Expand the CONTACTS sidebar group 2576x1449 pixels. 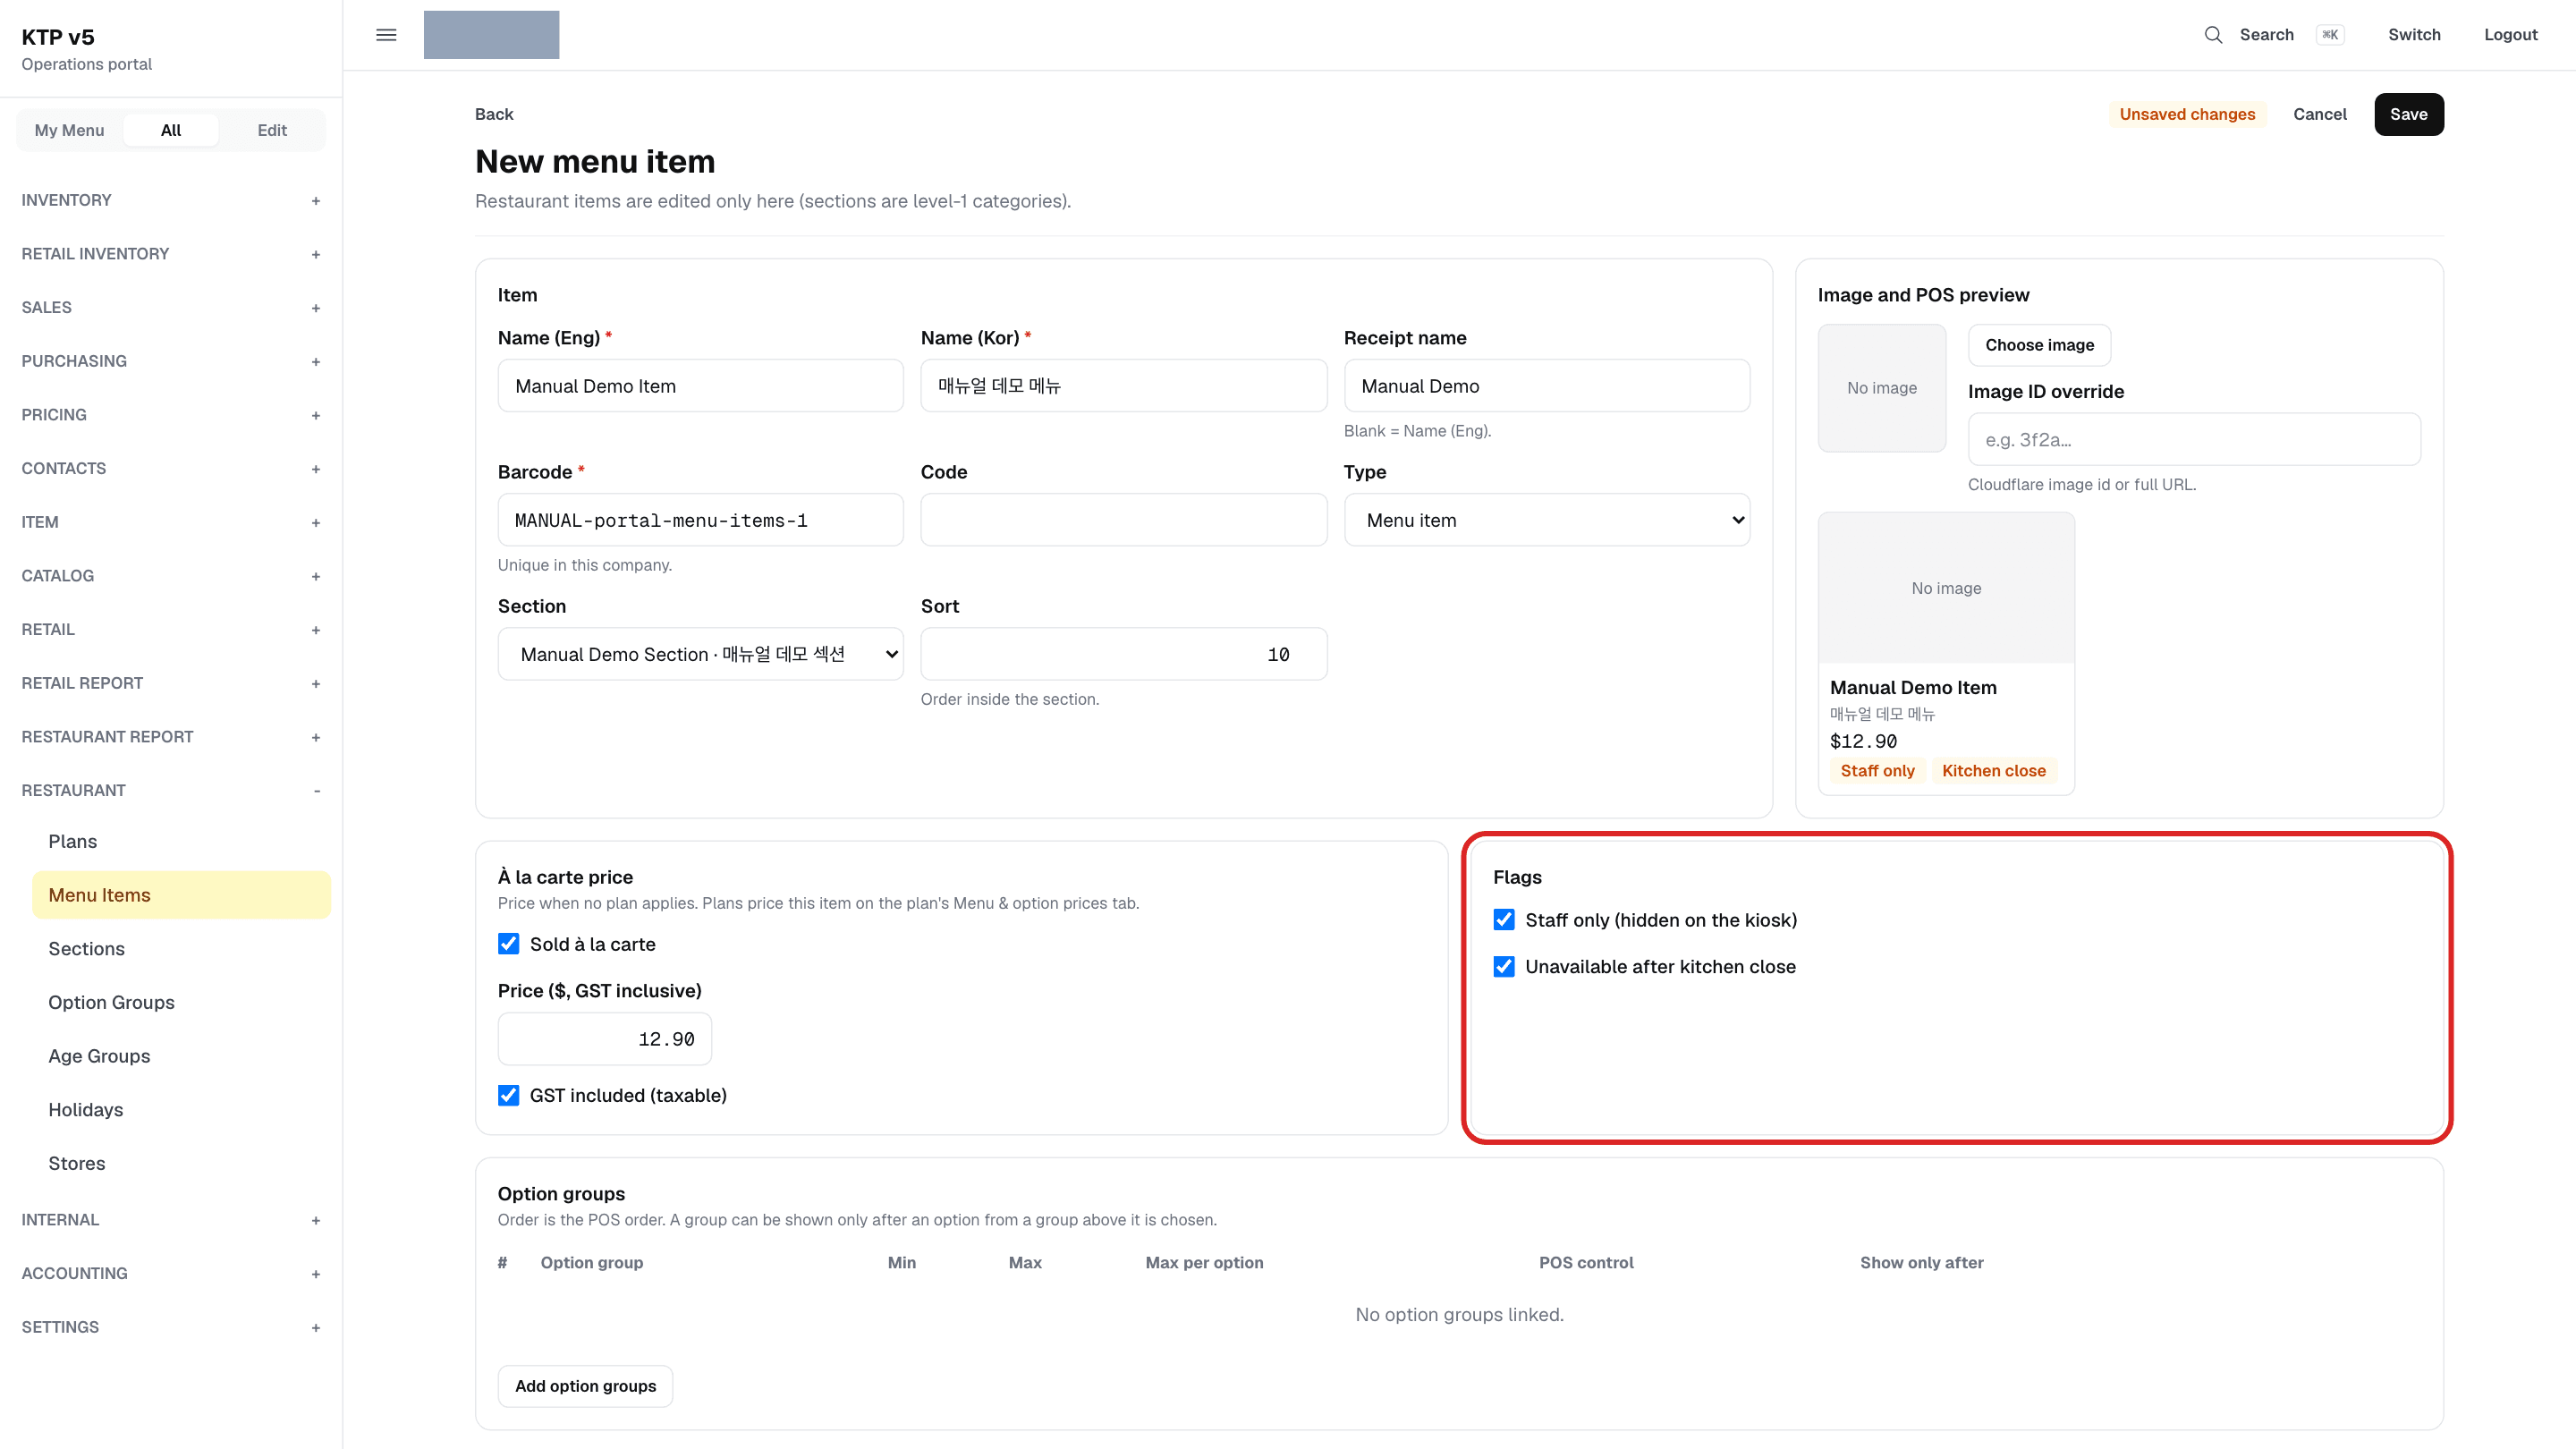(171, 469)
